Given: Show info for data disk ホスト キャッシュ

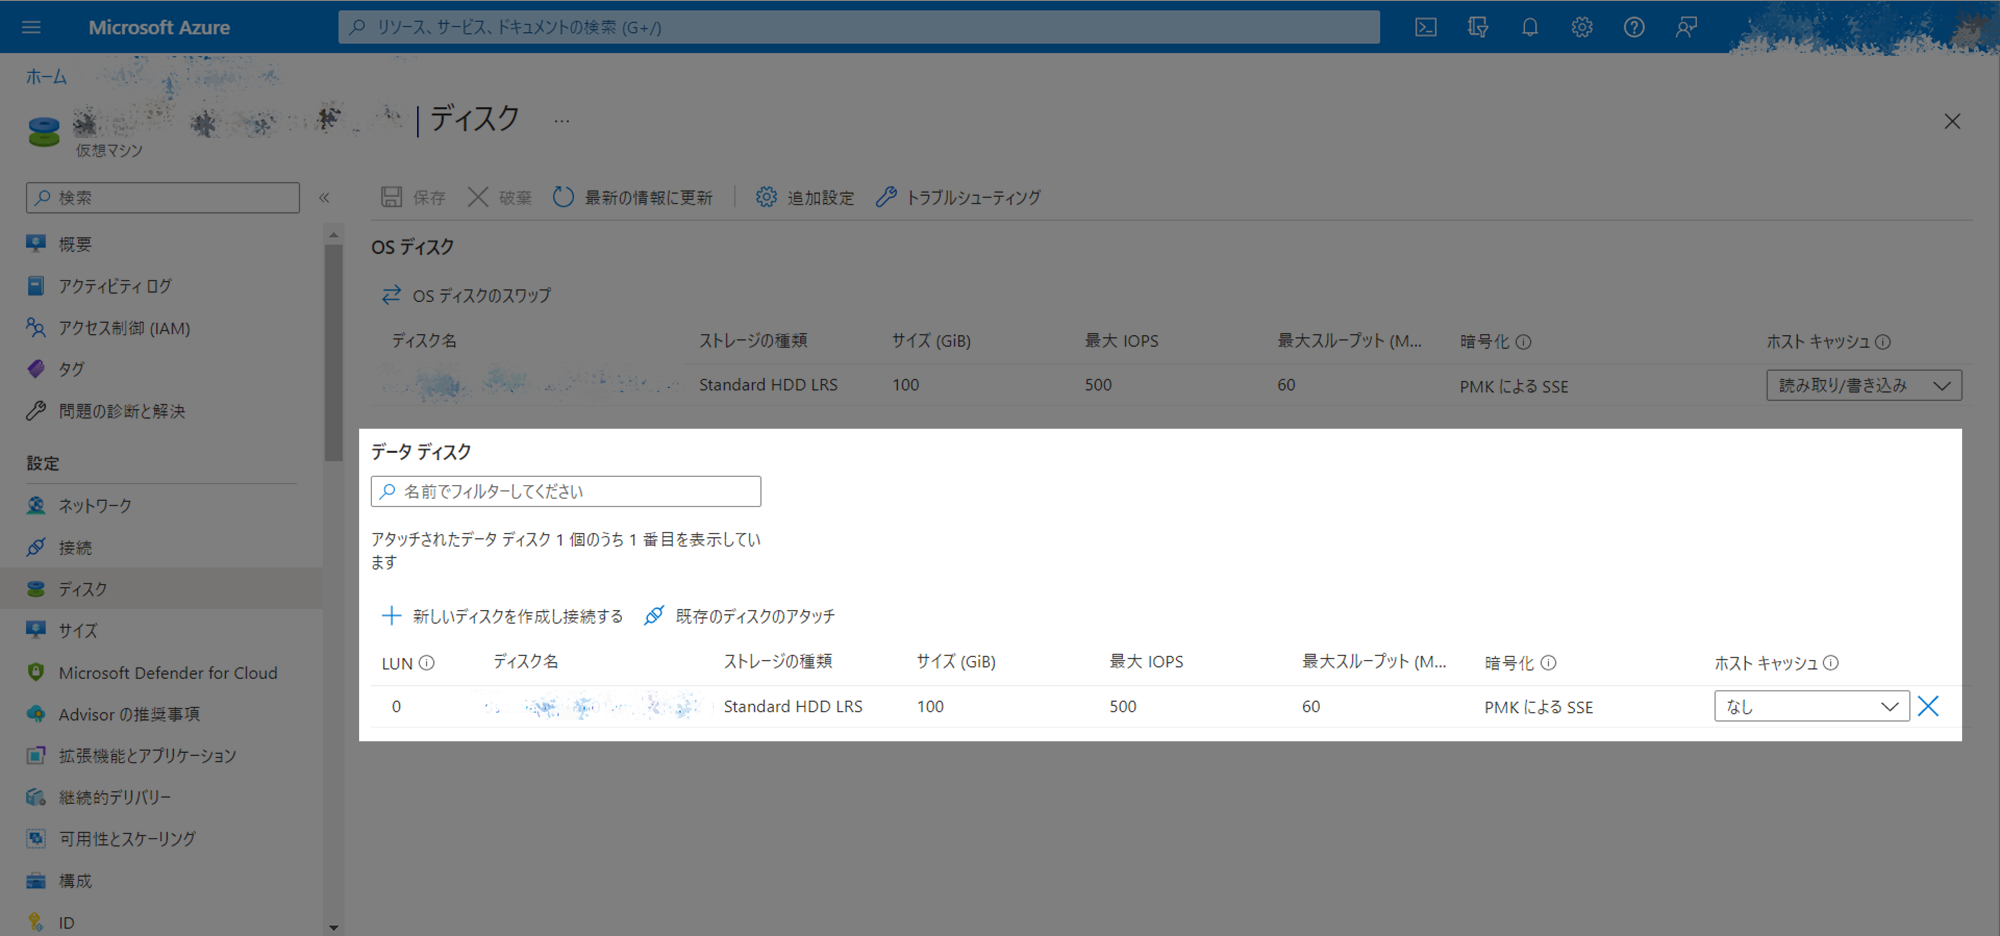Looking at the screenshot, I should click(x=1831, y=662).
